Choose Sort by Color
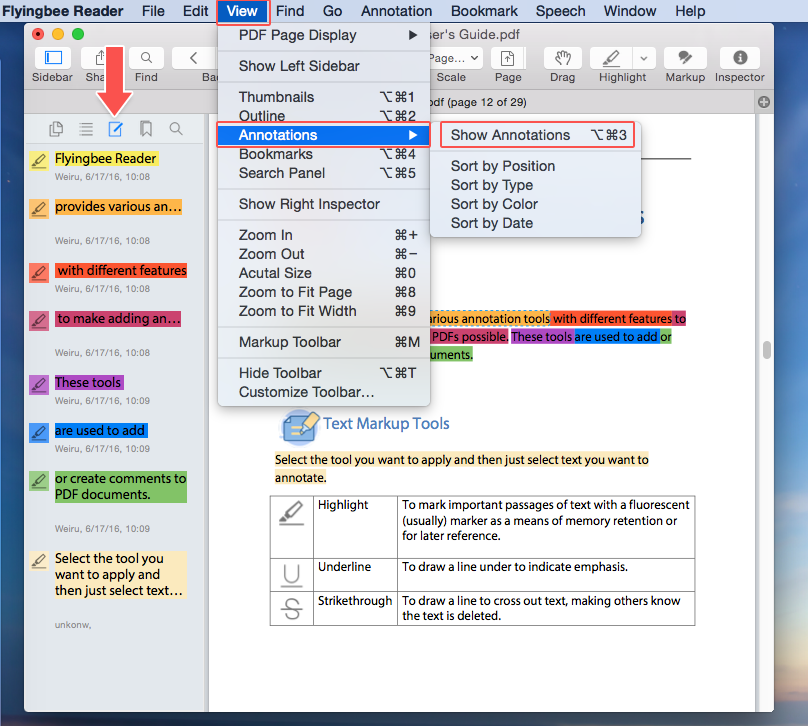This screenshot has width=808, height=726. (x=535, y=204)
